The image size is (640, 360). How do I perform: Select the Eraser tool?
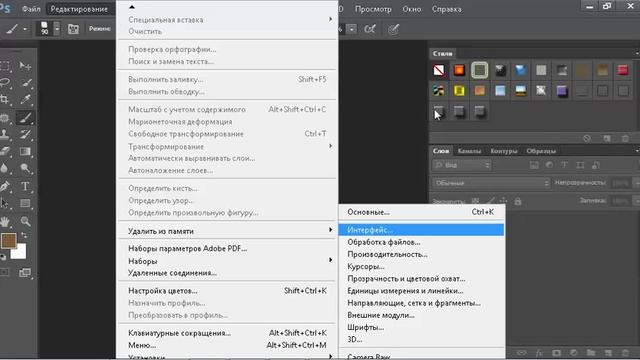pos(5,151)
